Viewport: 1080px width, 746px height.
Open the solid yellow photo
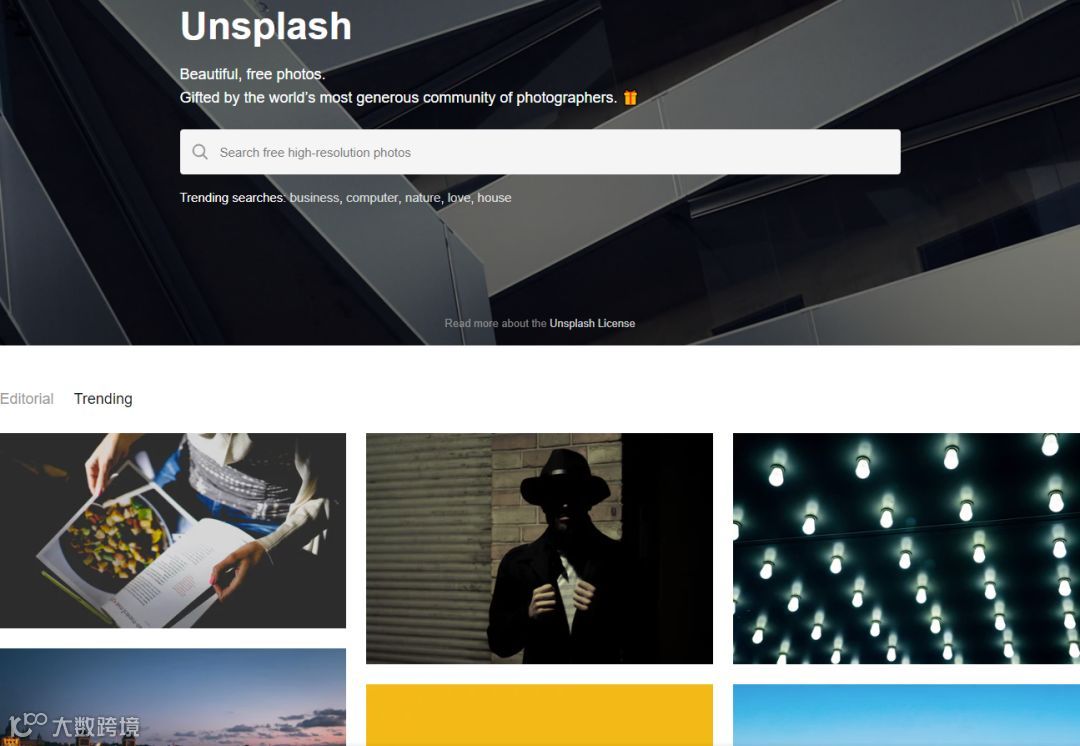point(539,715)
